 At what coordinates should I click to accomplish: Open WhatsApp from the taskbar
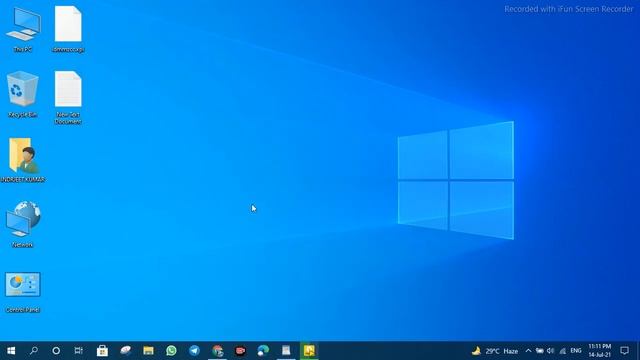click(x=171, y=351)
